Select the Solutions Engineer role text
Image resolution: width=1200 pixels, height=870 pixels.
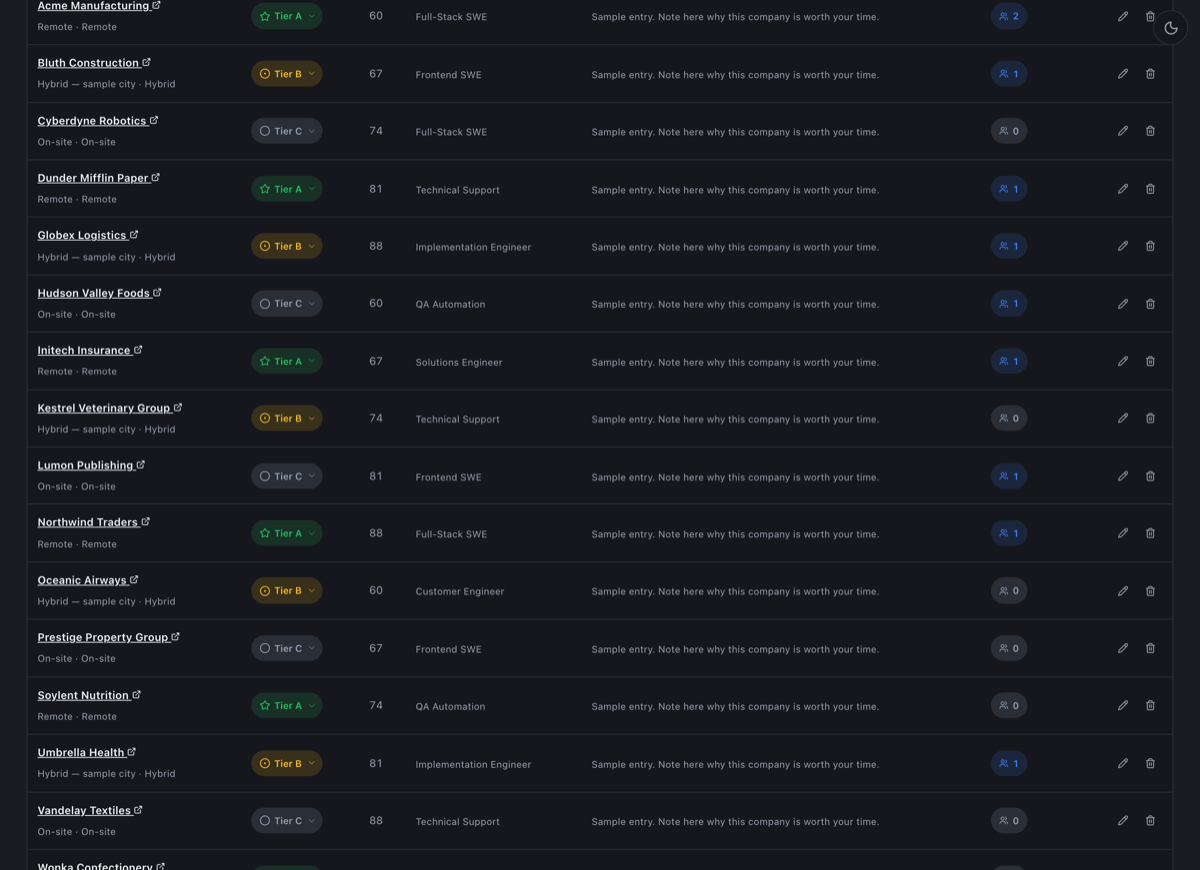[x=459, y=362]
